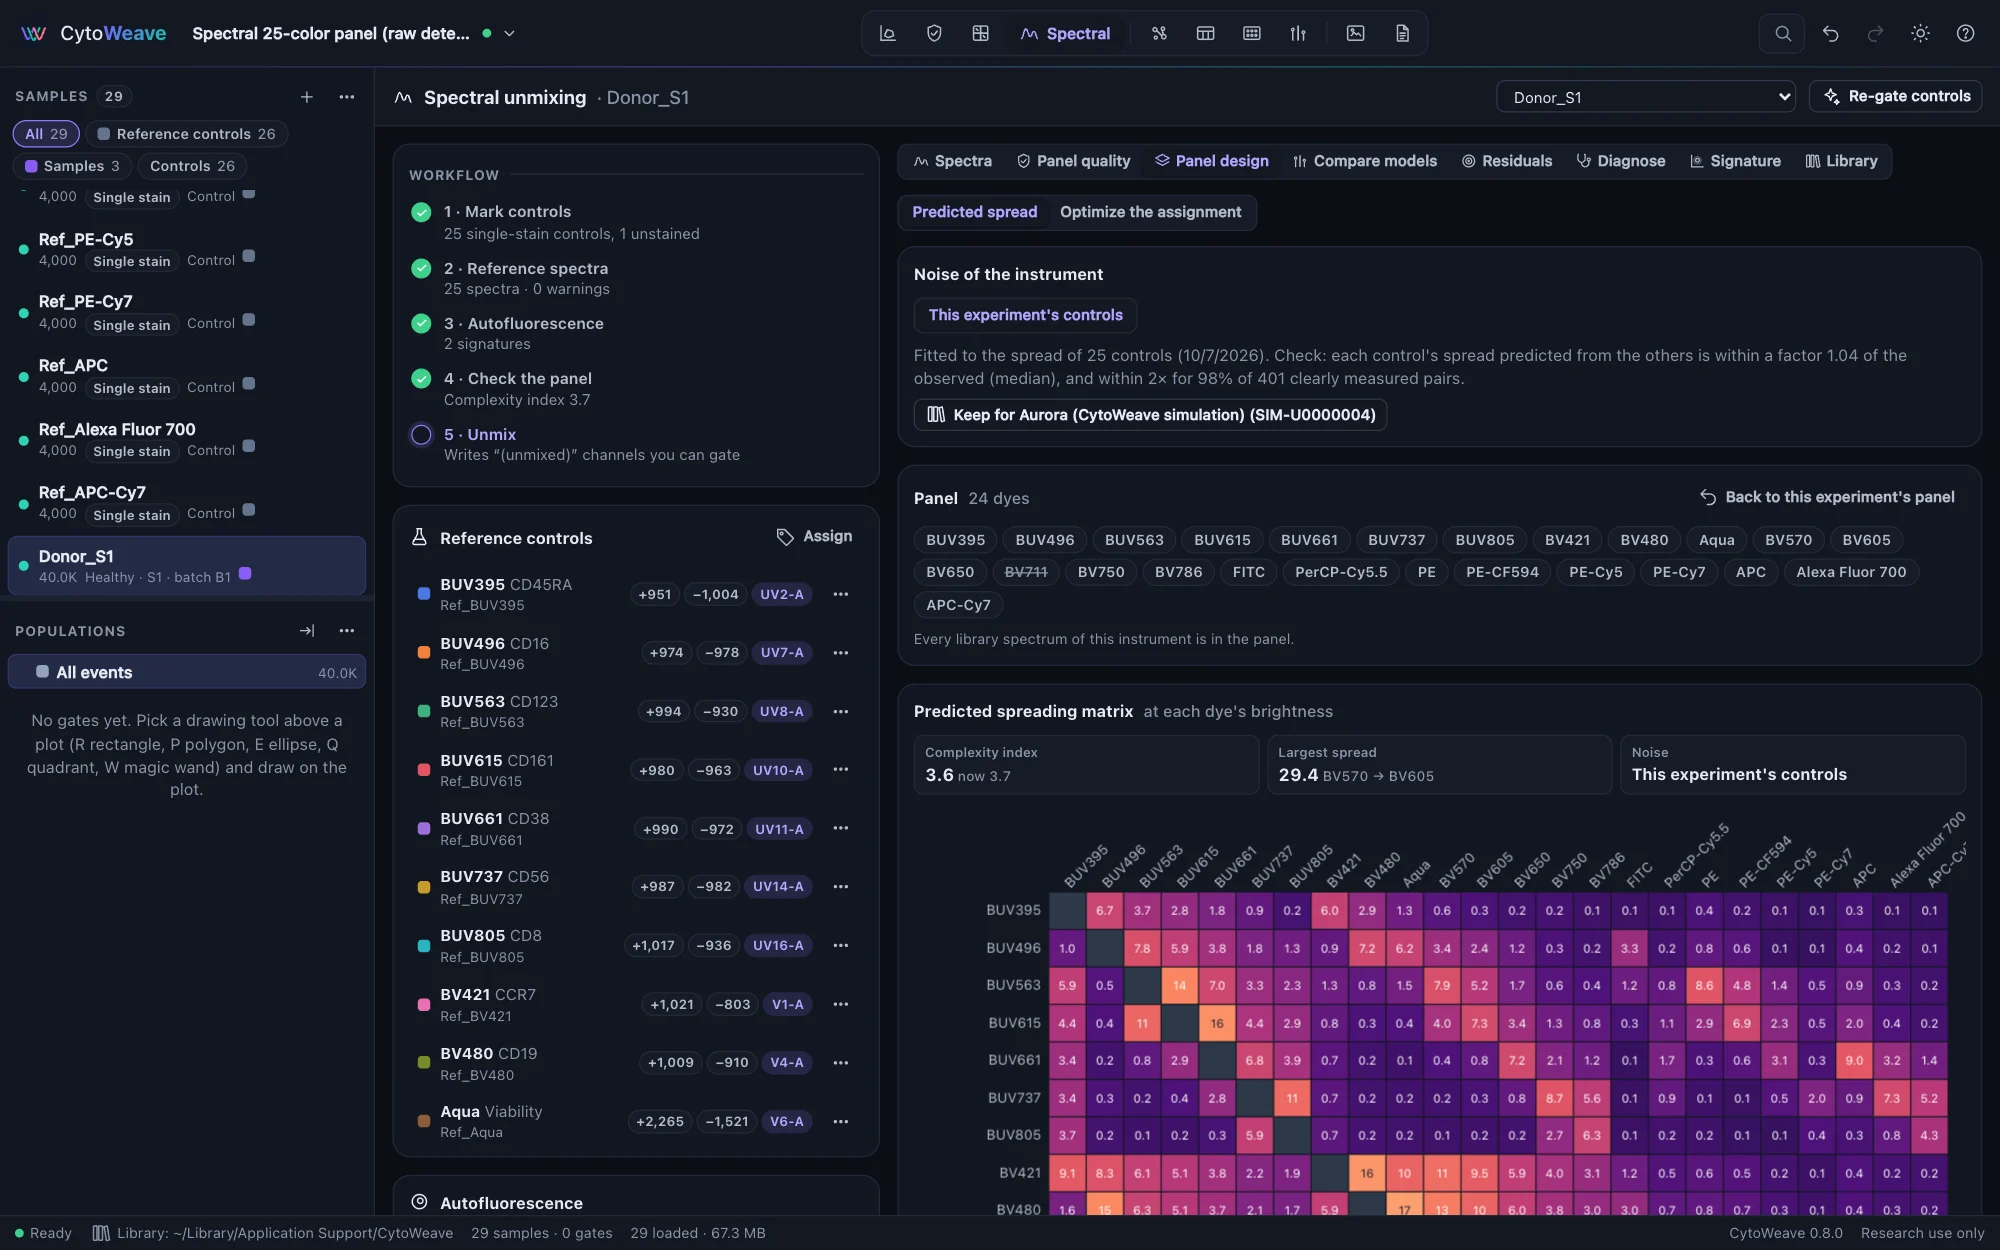This screenshot has height=1250, width=2000.
Task: Toggle the light/dark theme sun icon
Action: 1920,33
